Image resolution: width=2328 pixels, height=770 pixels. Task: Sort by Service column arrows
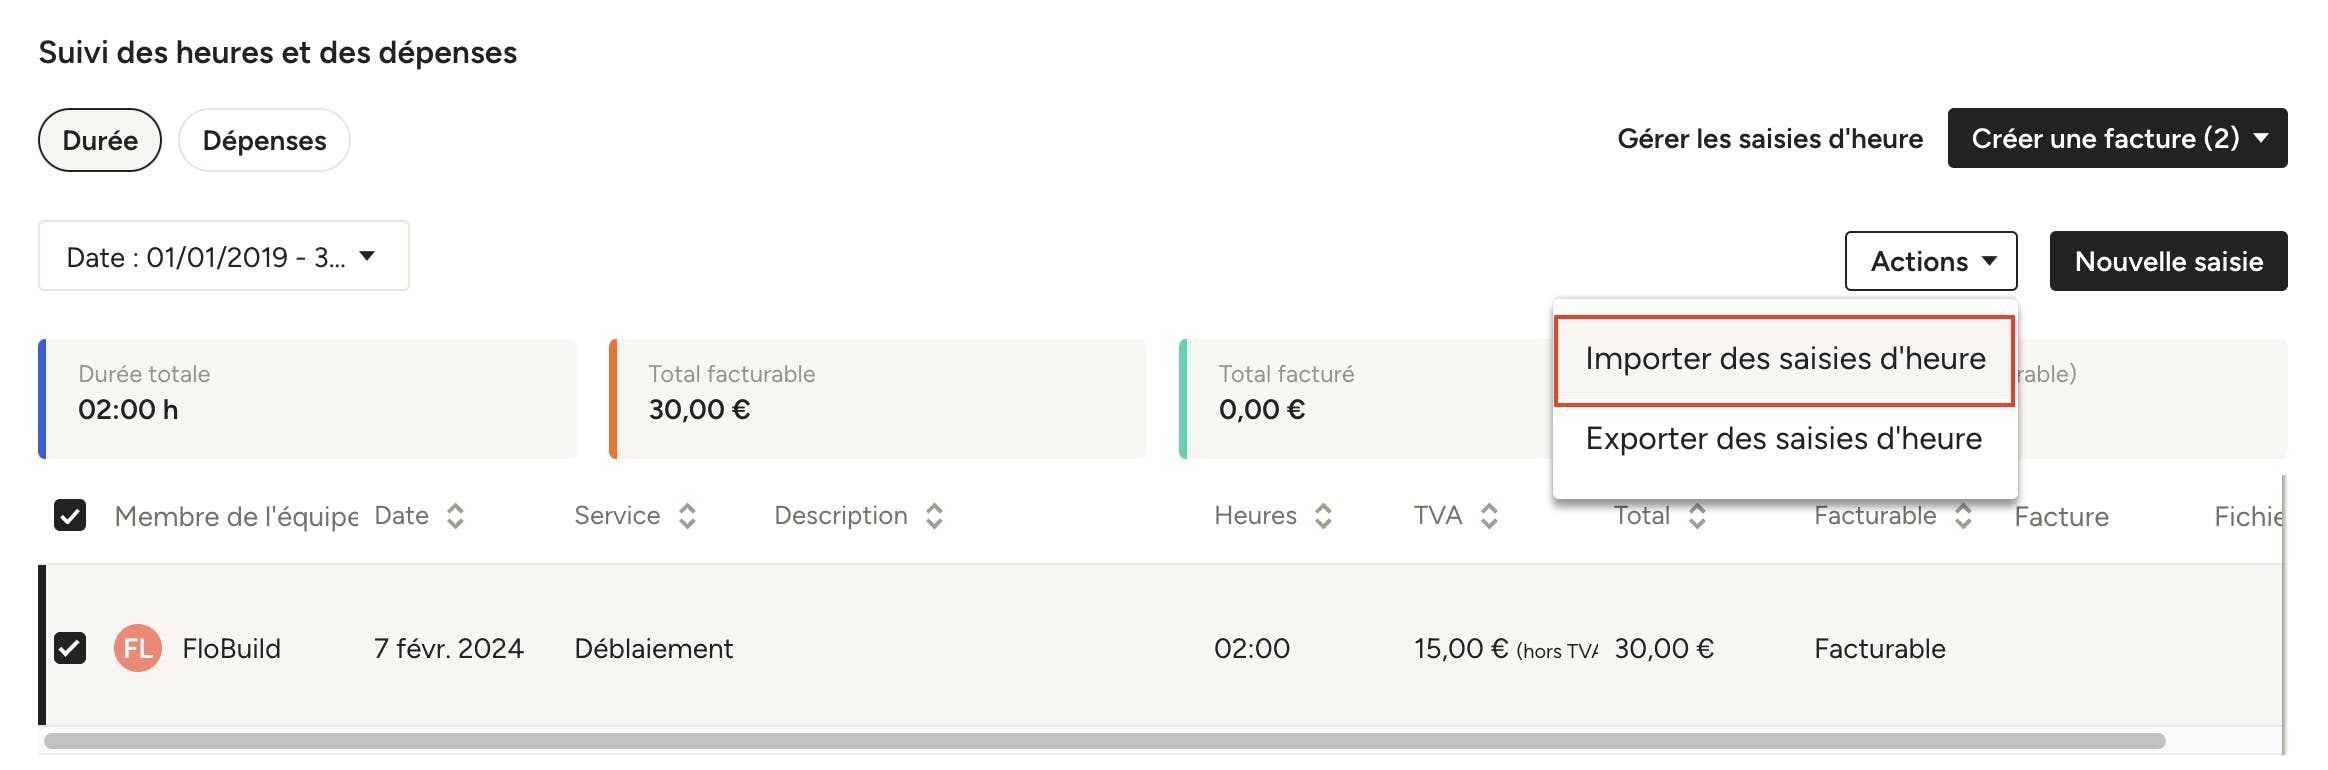pyautogui.click(x=687, y=516)
